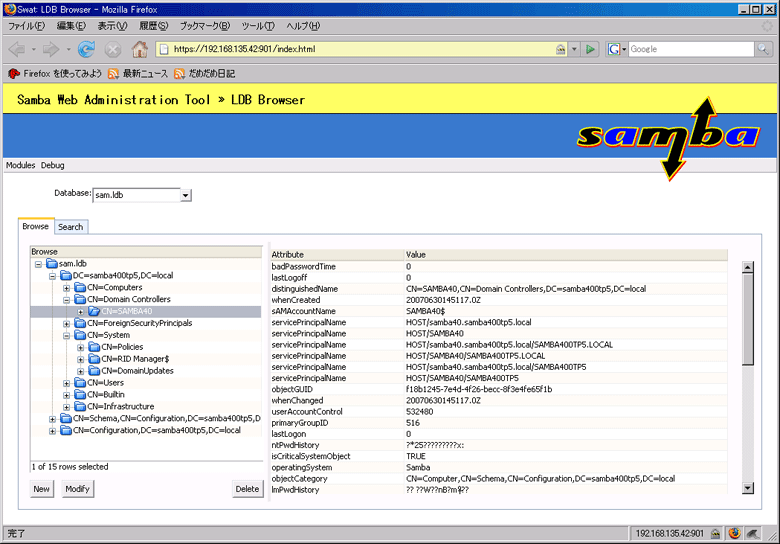Click attribute table scroll down arrow

(x=747, y=488)
